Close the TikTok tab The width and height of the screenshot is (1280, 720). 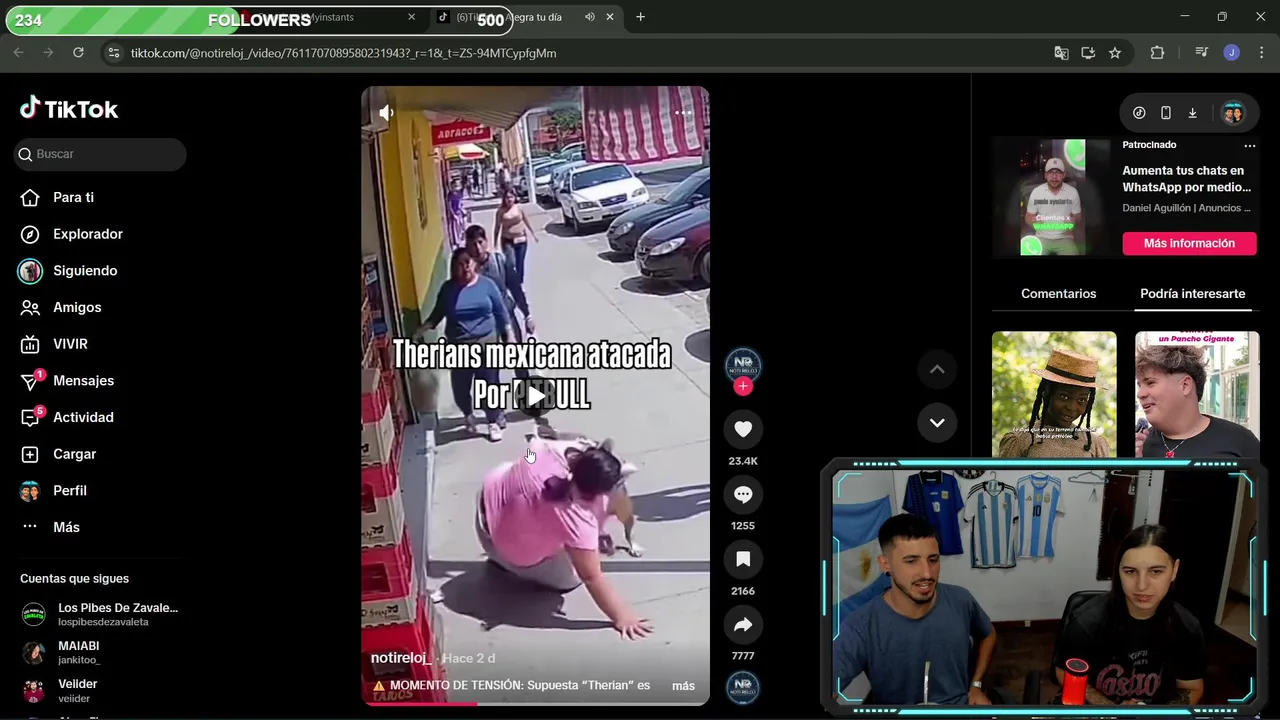point(609,17)
